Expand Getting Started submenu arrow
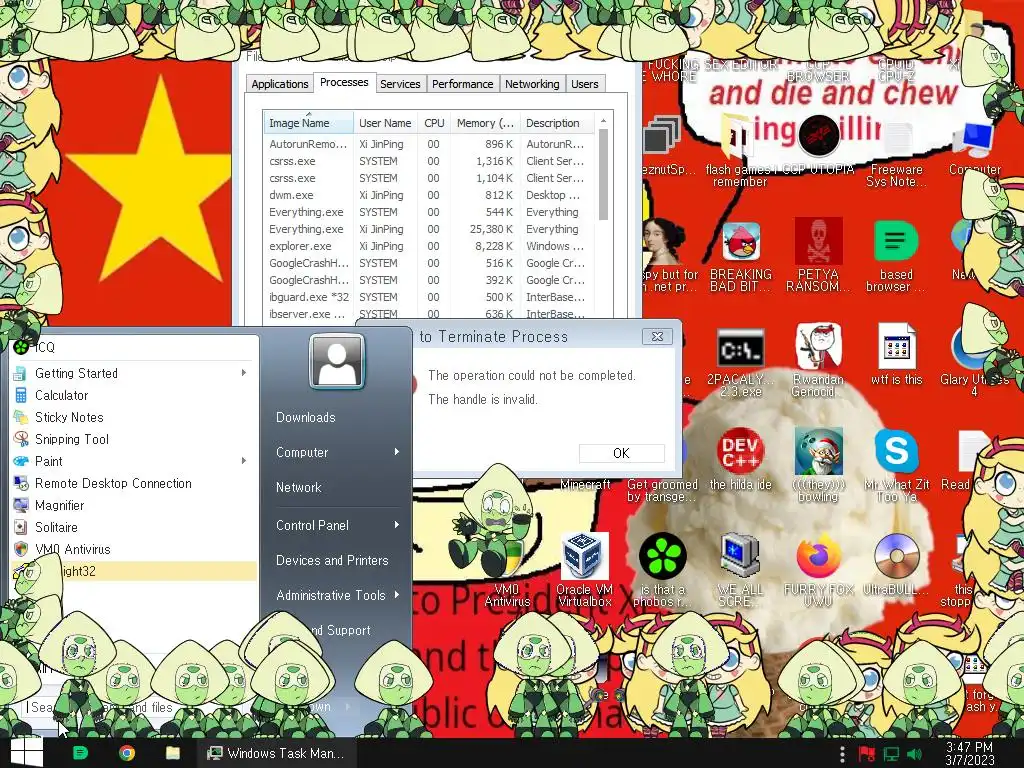Viewport: 1024px width, 768px height. [244, 373]
